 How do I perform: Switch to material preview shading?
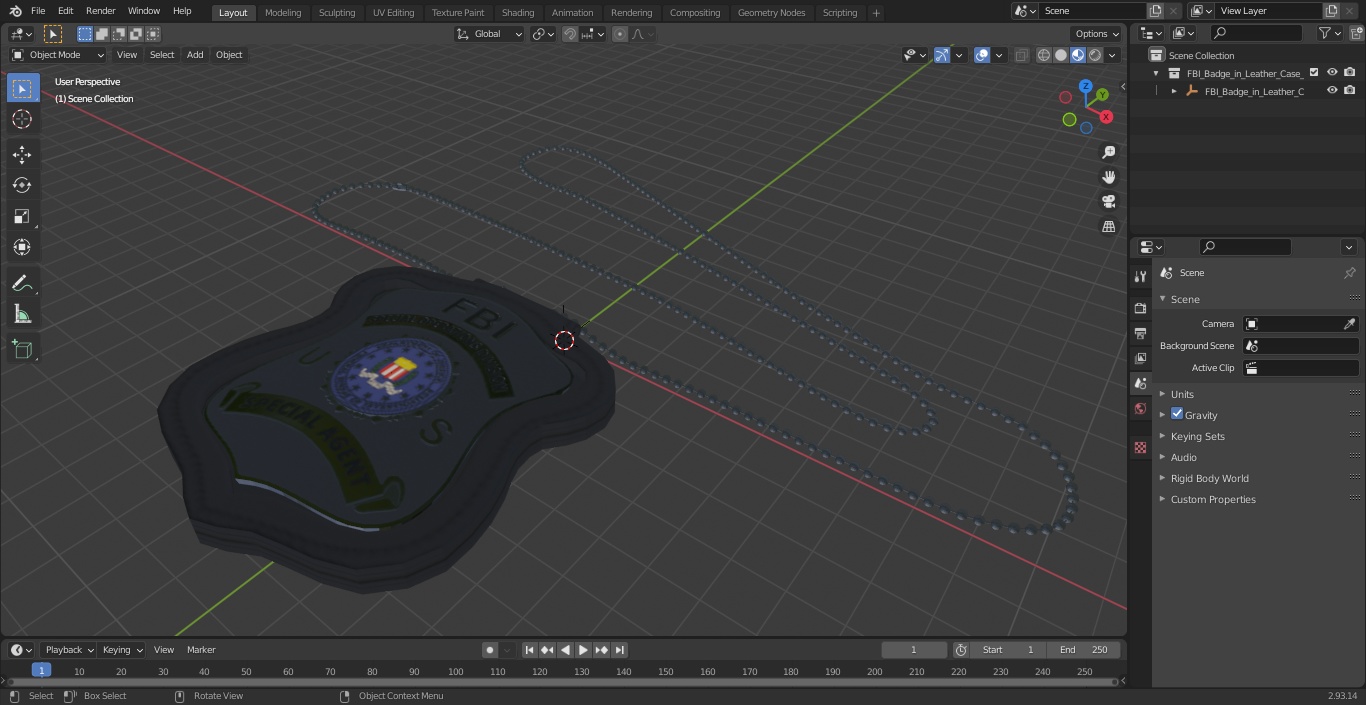pos(1078,55)
